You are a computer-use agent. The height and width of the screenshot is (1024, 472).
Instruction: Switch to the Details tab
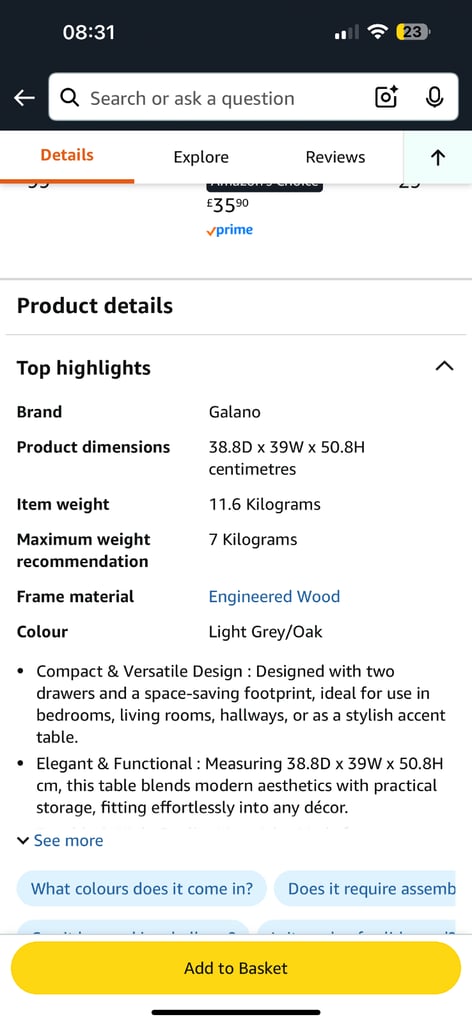(67, 155)
